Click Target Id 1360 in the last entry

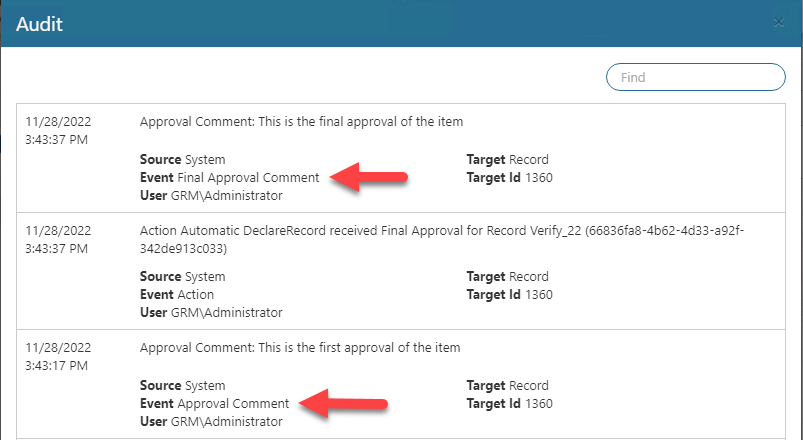point(509,404)
